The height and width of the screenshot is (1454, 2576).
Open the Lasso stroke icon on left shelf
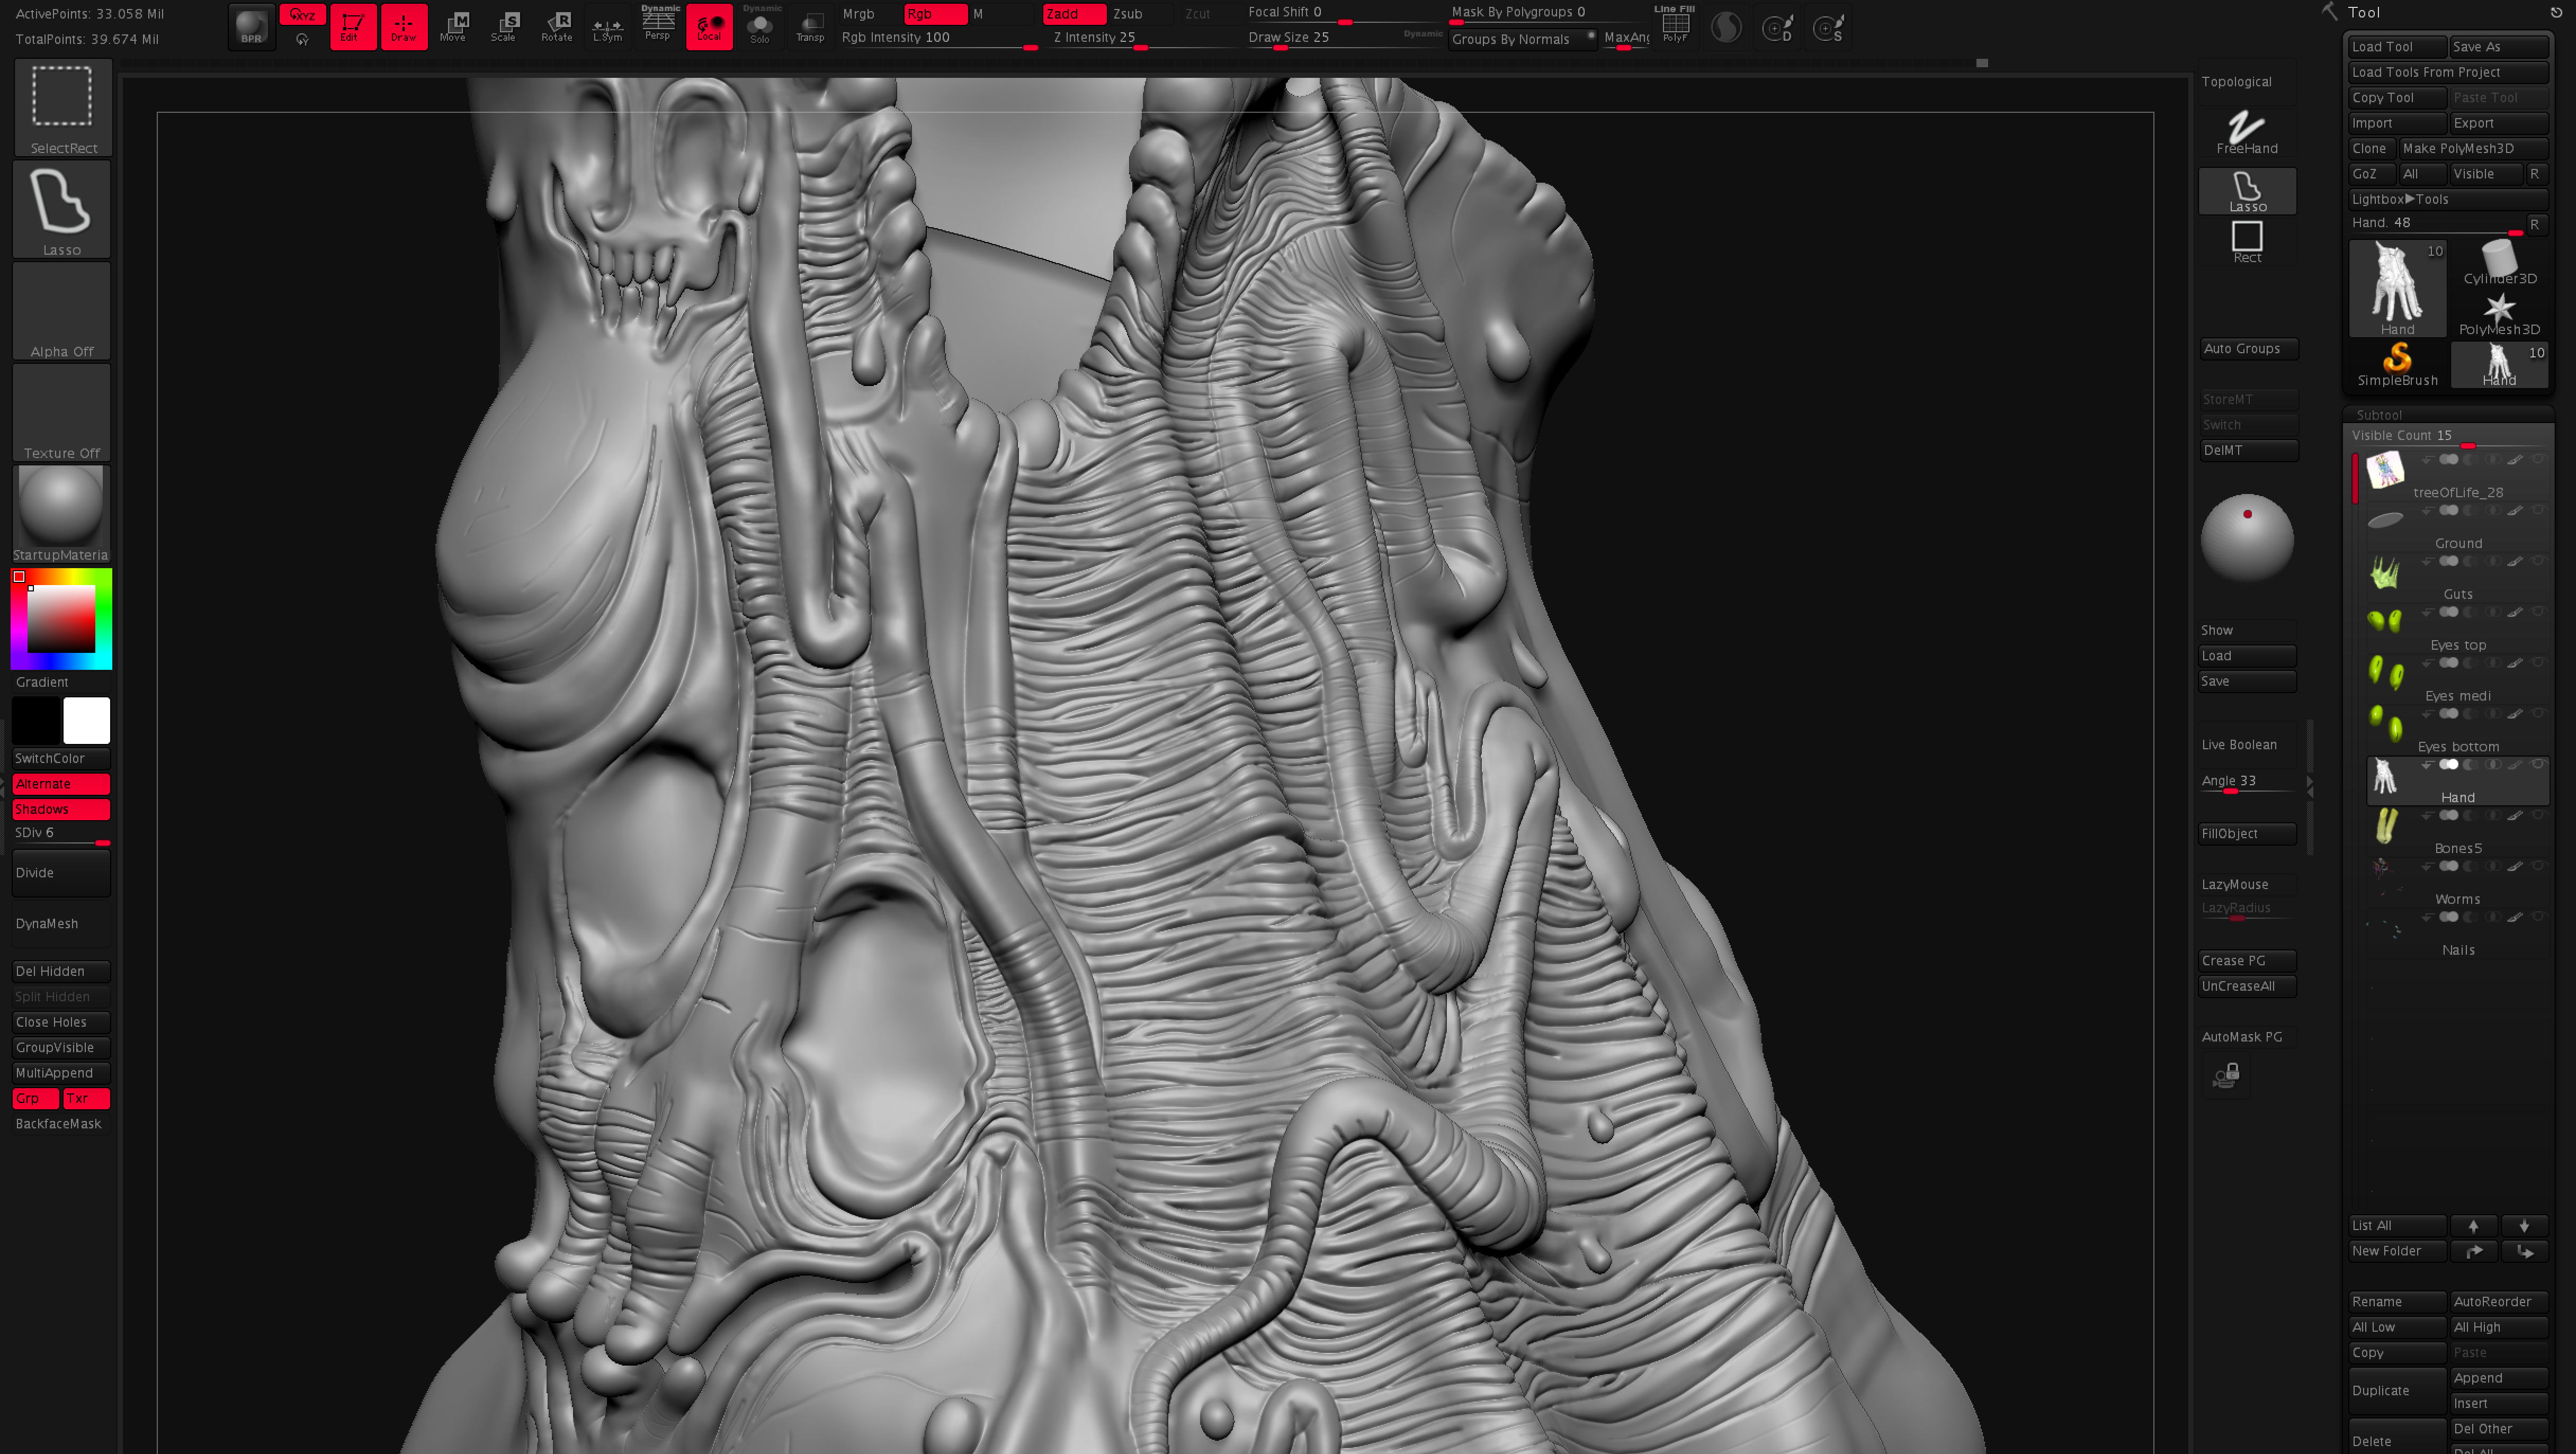click(62, 209)
